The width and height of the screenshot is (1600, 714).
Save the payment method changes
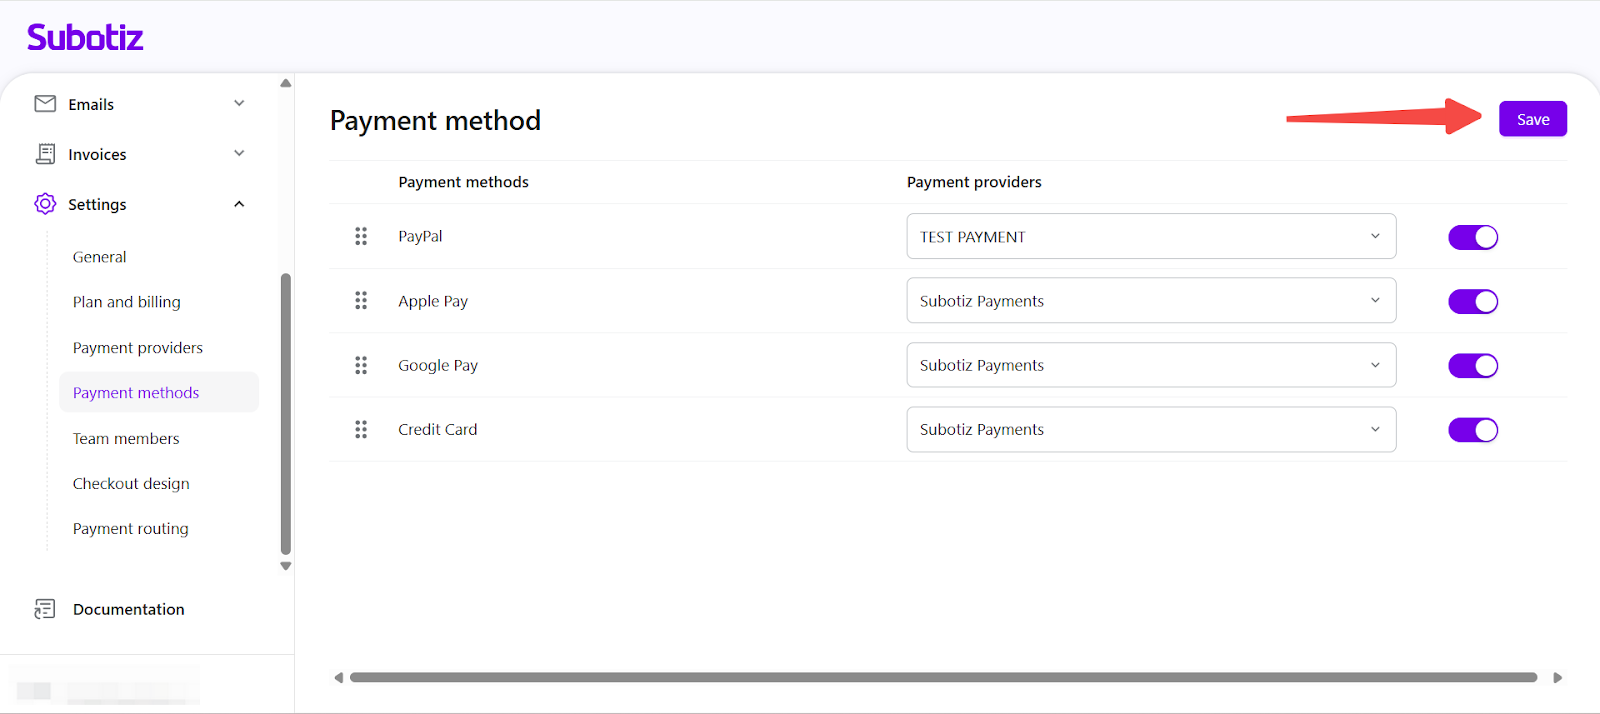pyautogui.click(x=1532, y=119)
